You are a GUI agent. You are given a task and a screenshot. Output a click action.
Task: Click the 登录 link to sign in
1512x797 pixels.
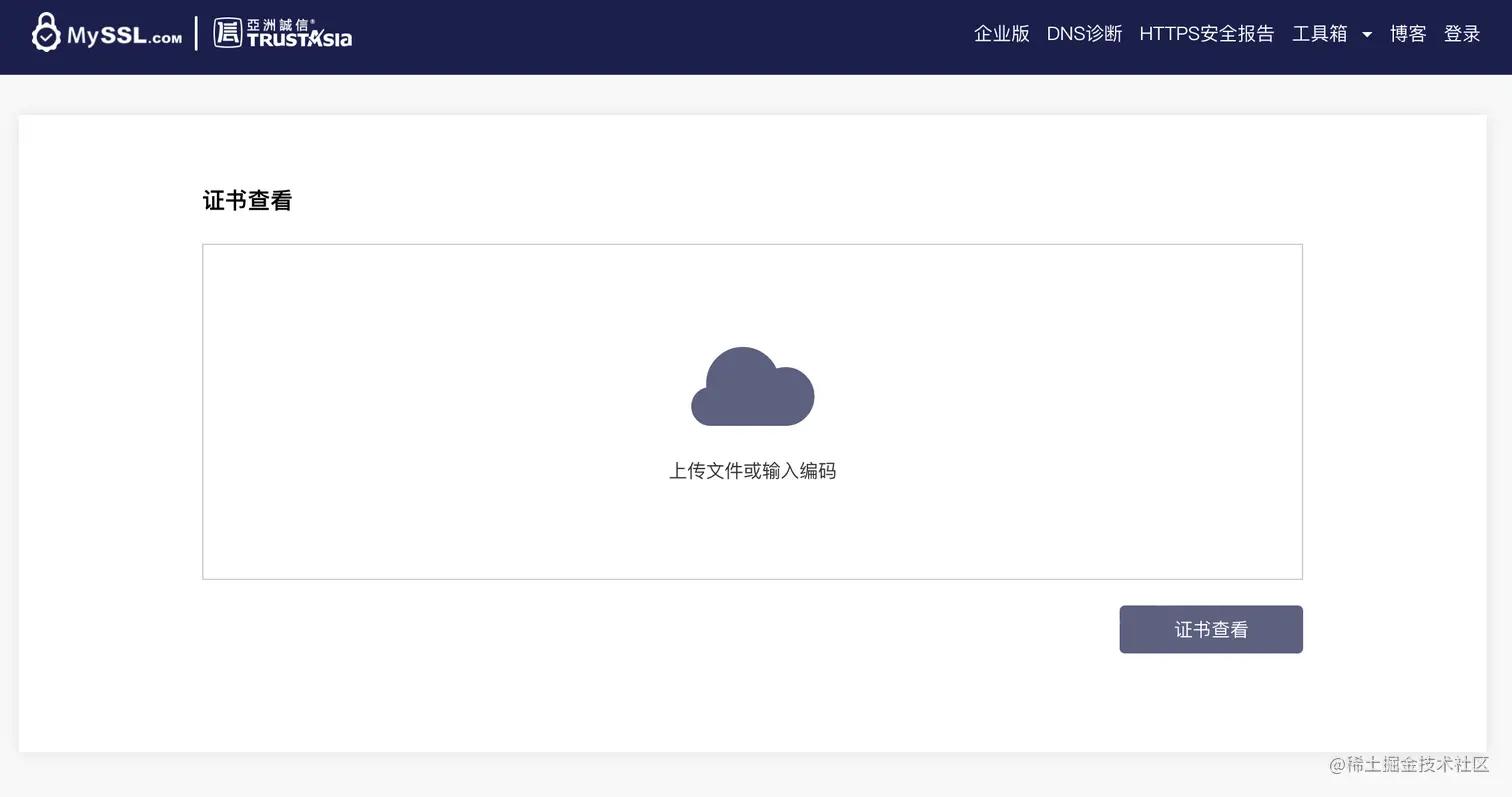pyautogui.click(x=1461, y=33)
